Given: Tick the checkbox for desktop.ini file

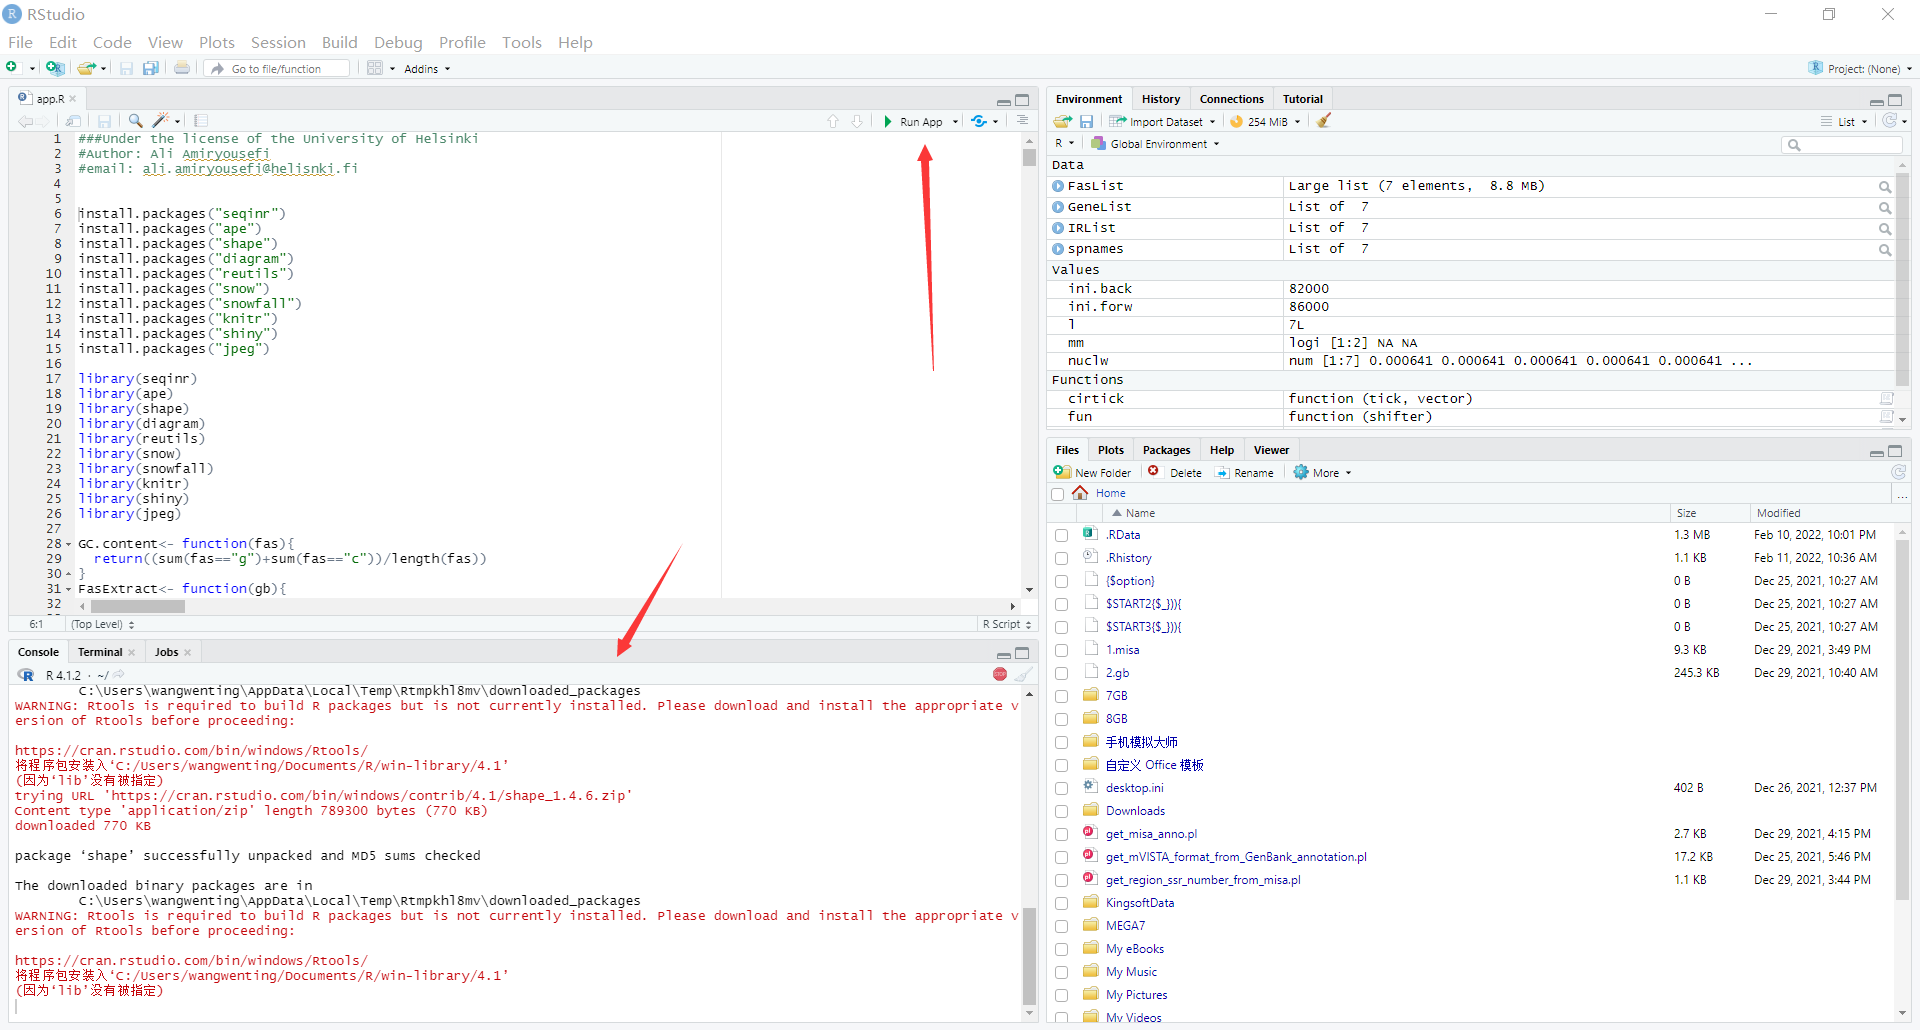Looking at the screenshot, I should coord(1062,788).
